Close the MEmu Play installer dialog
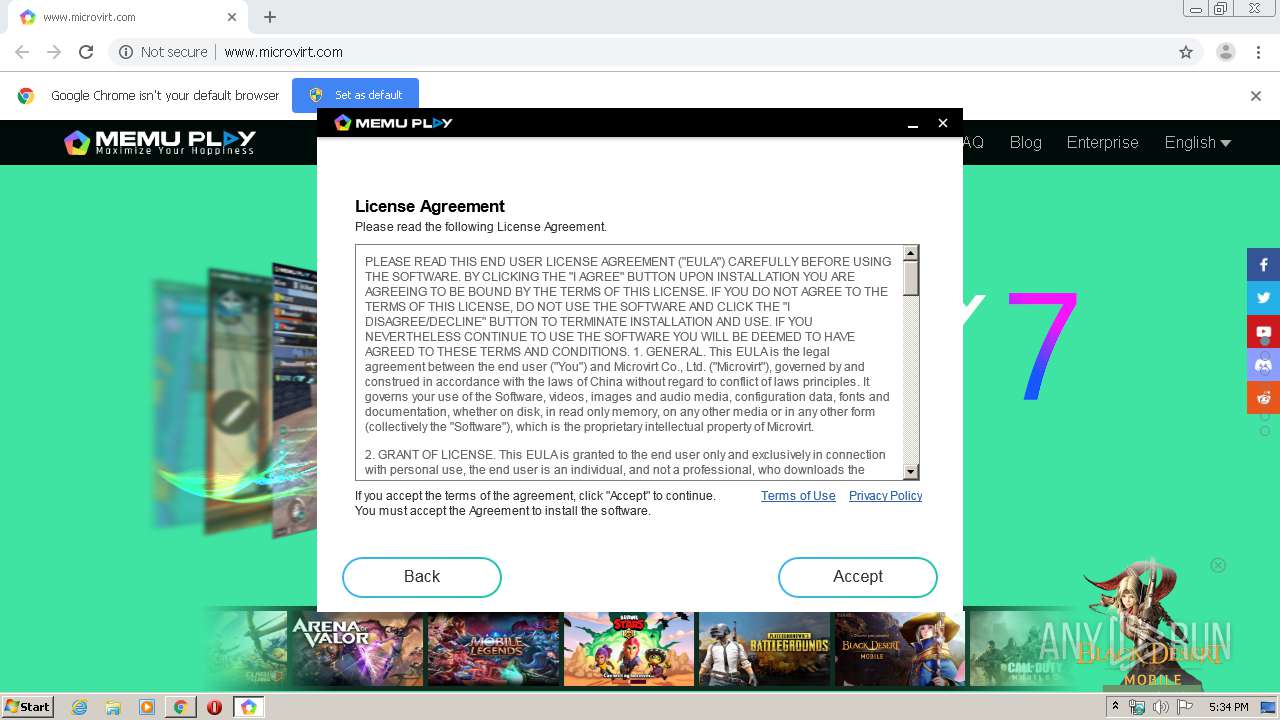This screenshot has height=720, width=1280. click(942, 123)
